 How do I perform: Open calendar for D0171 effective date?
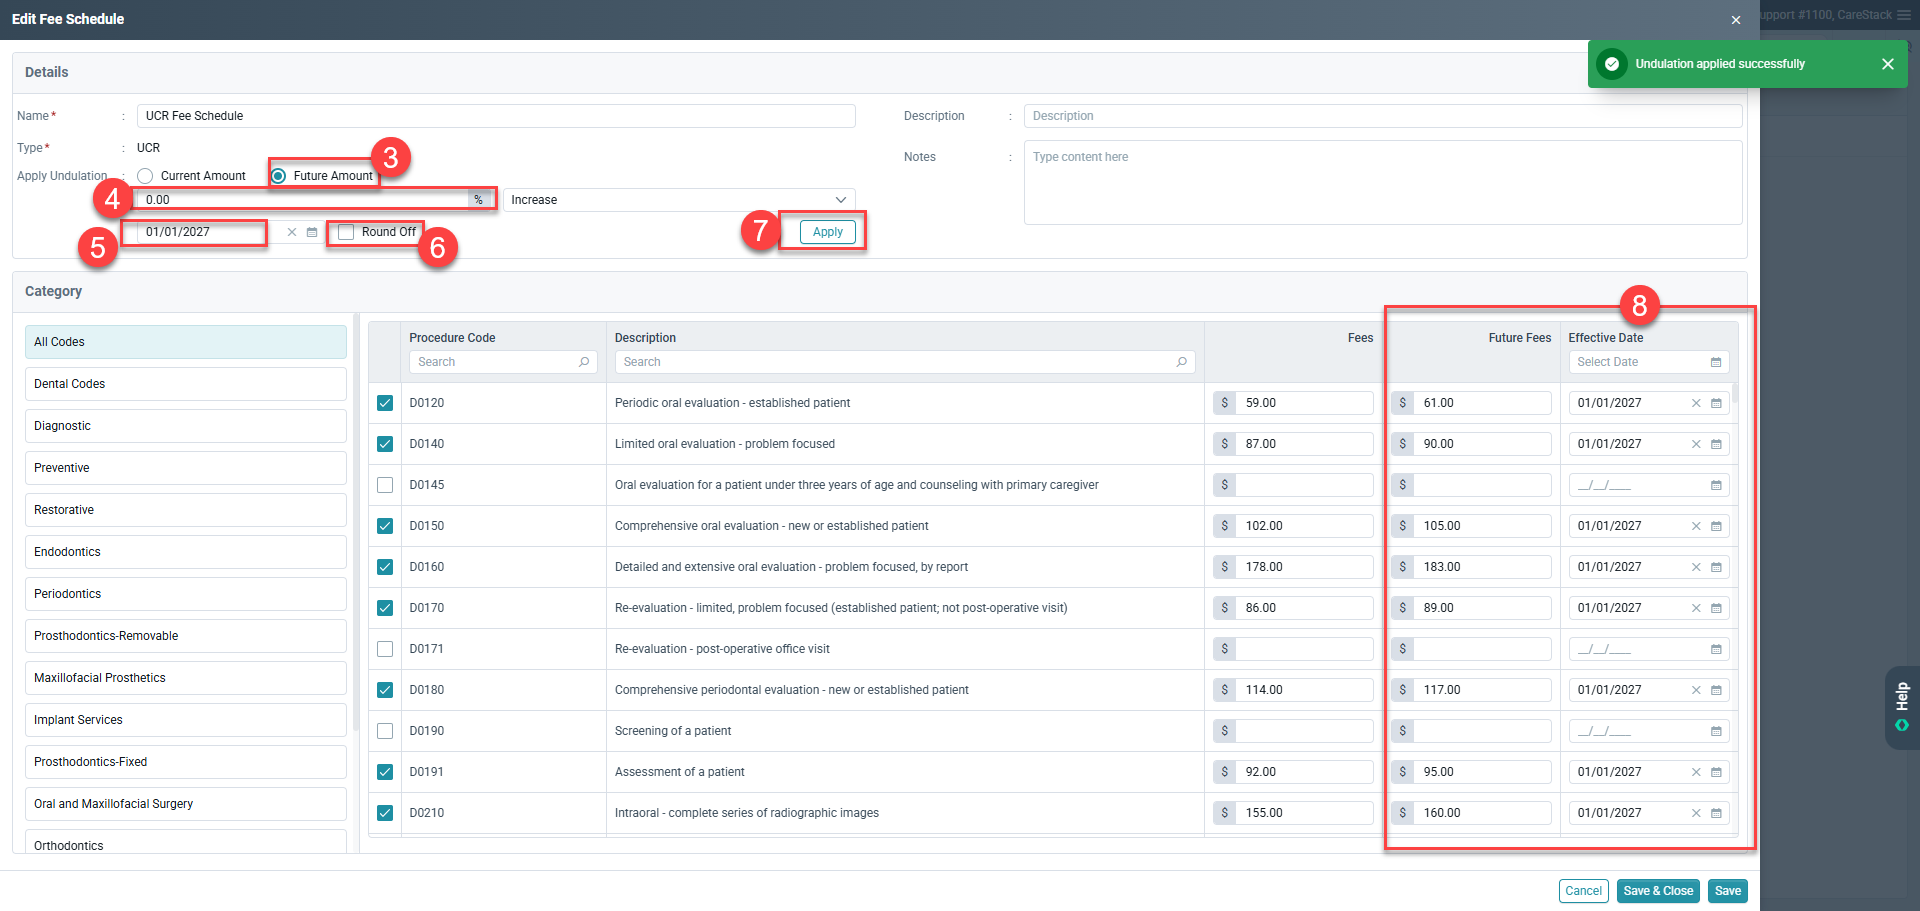[1716, 649]
